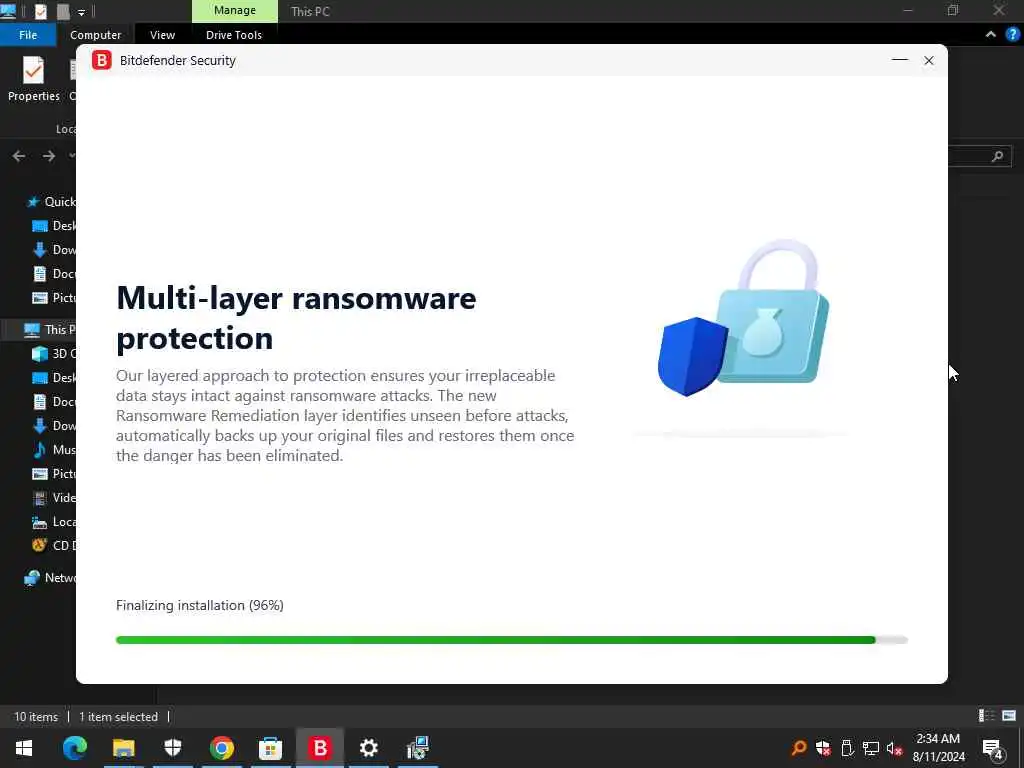Viewport: 1024px width, 768px height.
Task: Click the '10 items' status bar text
Action: click(x=36, y=716)
